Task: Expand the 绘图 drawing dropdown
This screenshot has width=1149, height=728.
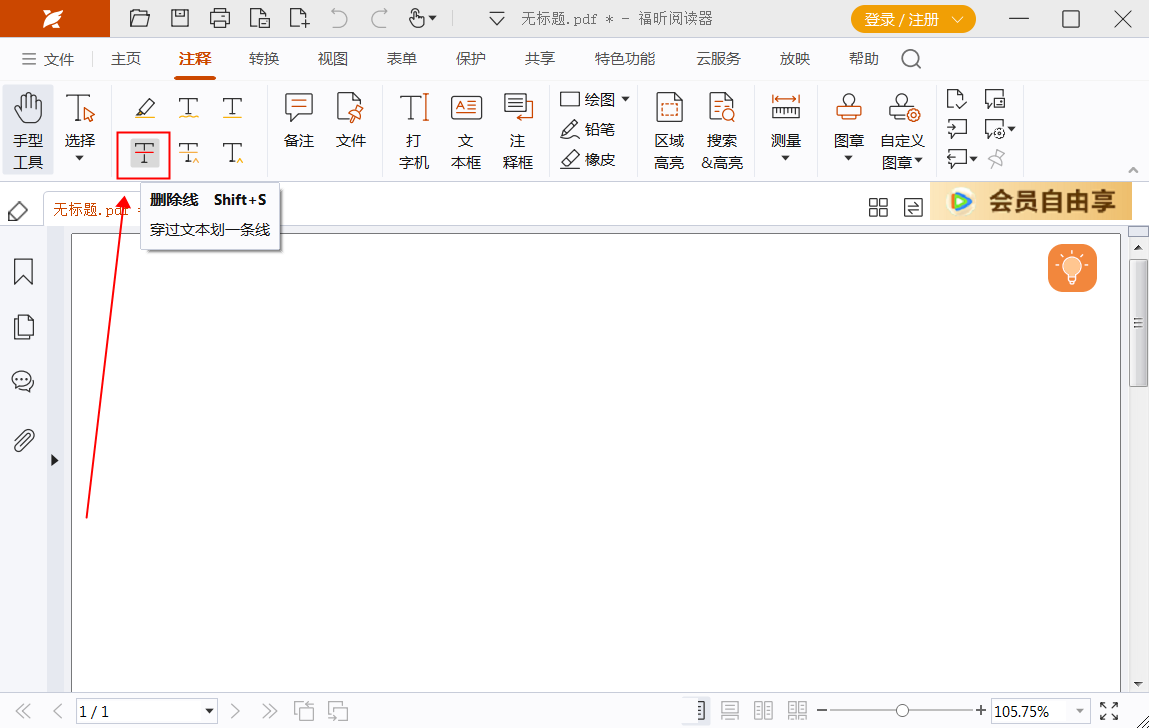Action: tap(625, 99)
